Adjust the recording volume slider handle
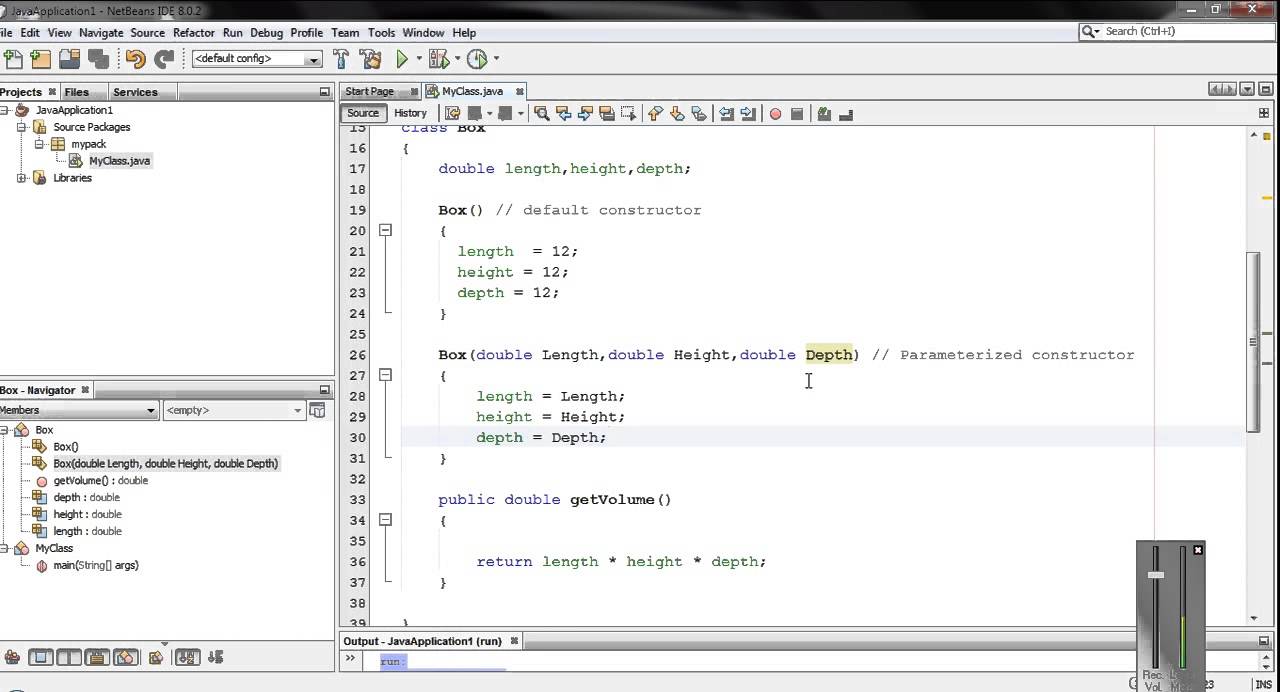1280x692 pixels. 1156,575
